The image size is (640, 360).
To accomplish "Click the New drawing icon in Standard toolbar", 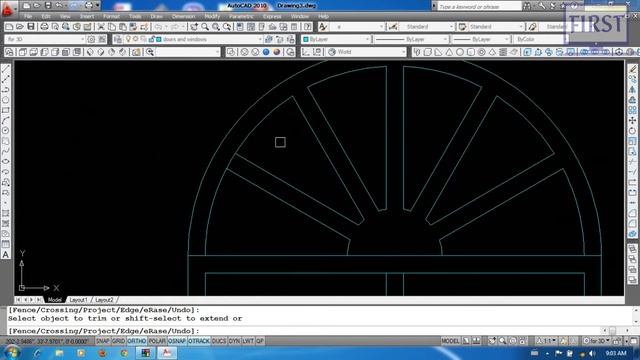I will point(9,27).
